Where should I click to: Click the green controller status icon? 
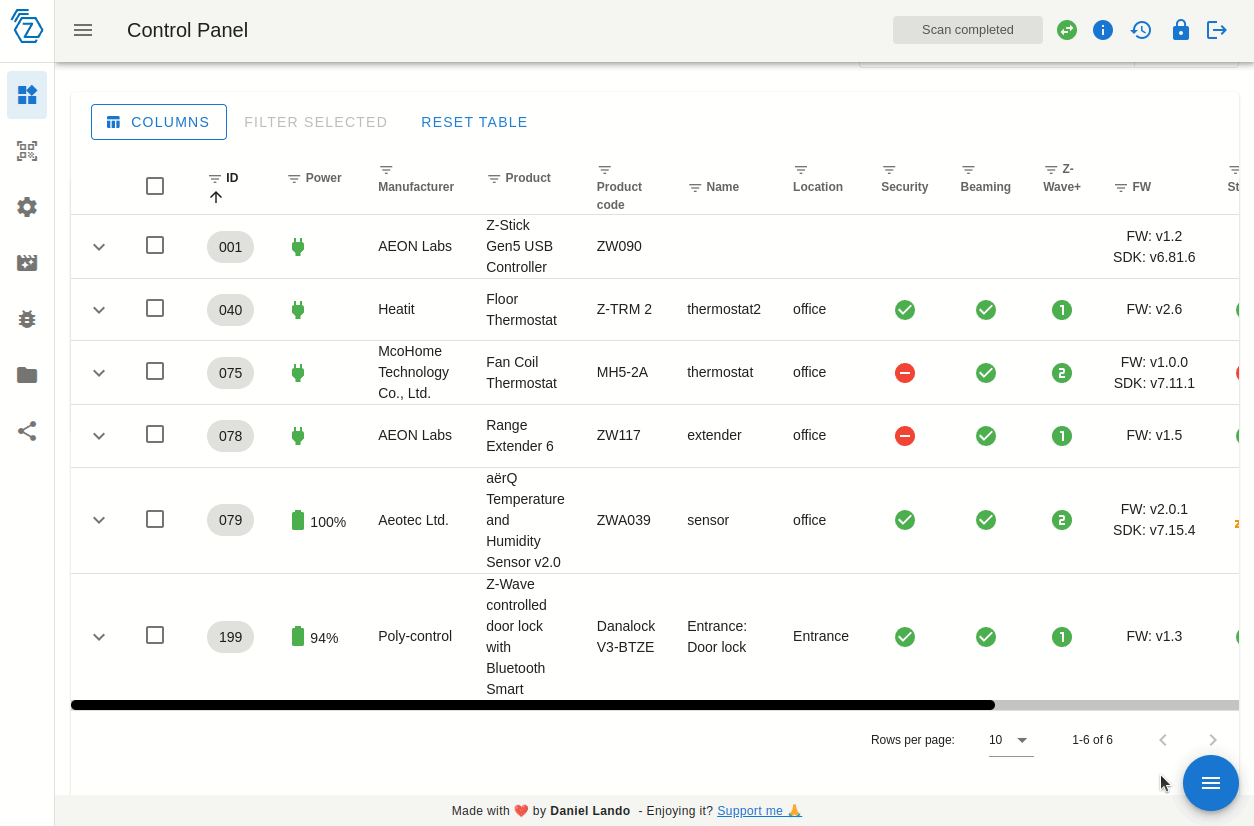(1067, 30)
